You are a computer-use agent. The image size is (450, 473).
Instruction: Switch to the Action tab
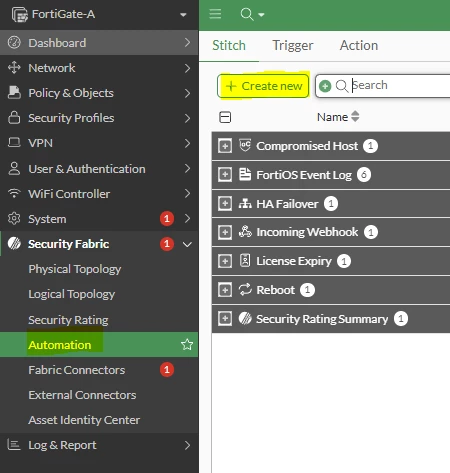(359, 45)
